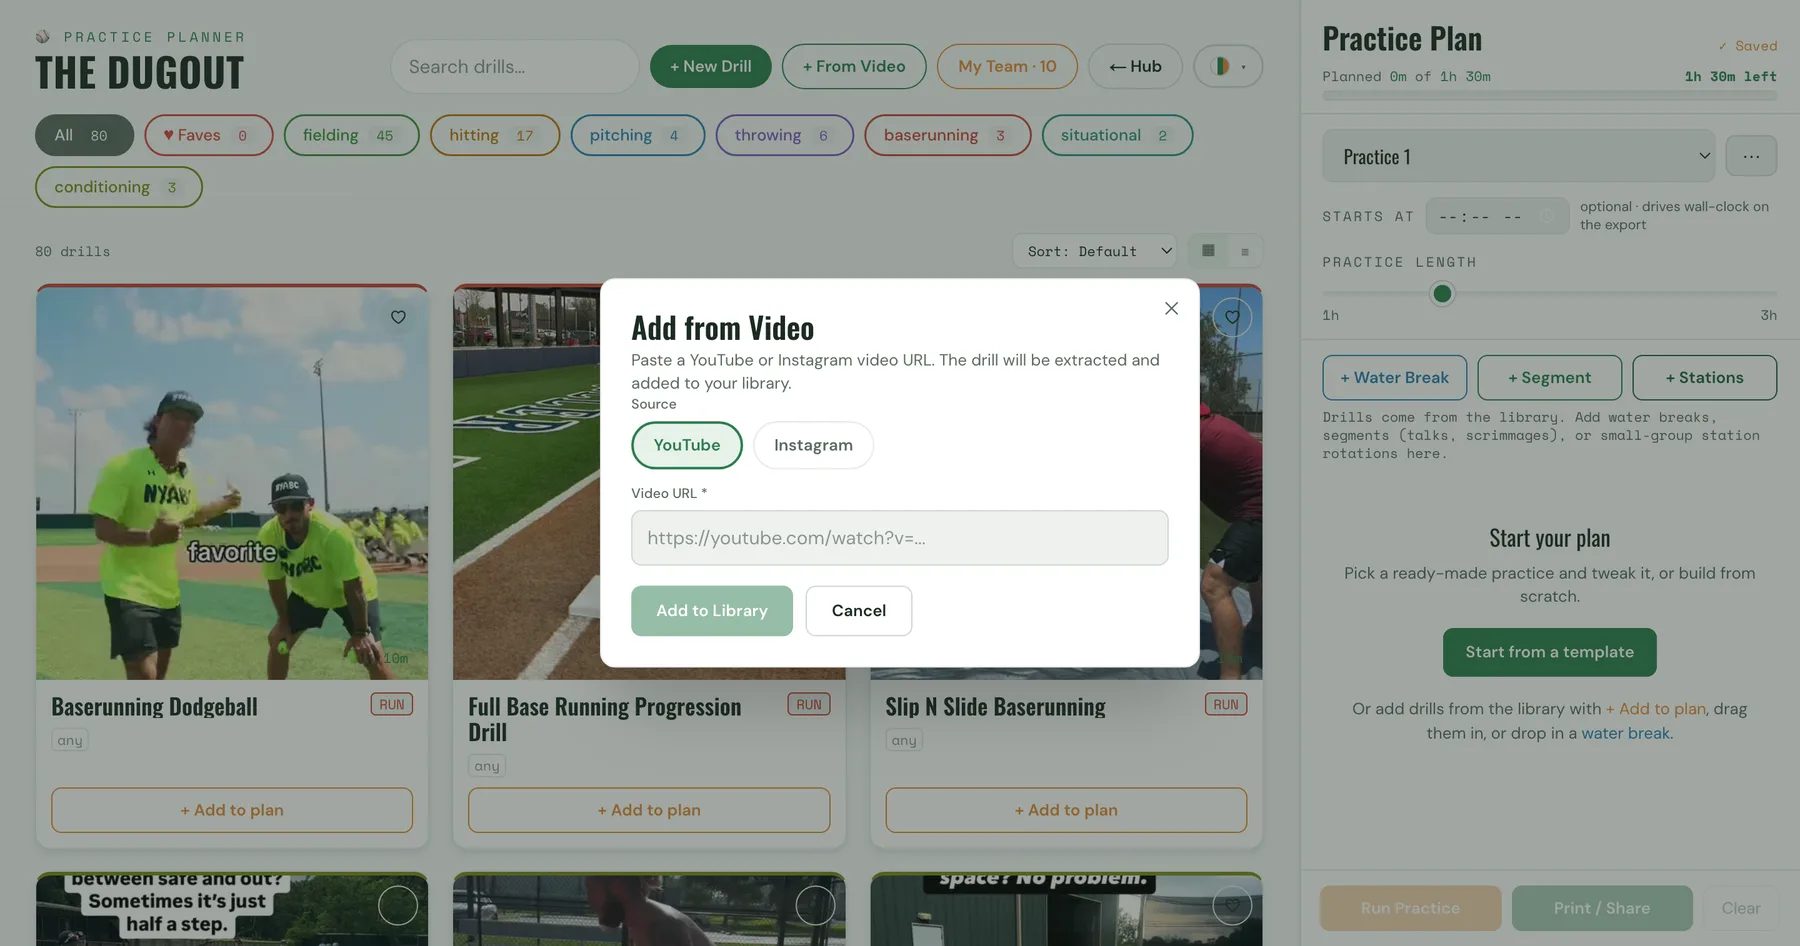Viewport: 1800px width, 946px height.
Task: Click the Search drills field
Action: point(515,67)
